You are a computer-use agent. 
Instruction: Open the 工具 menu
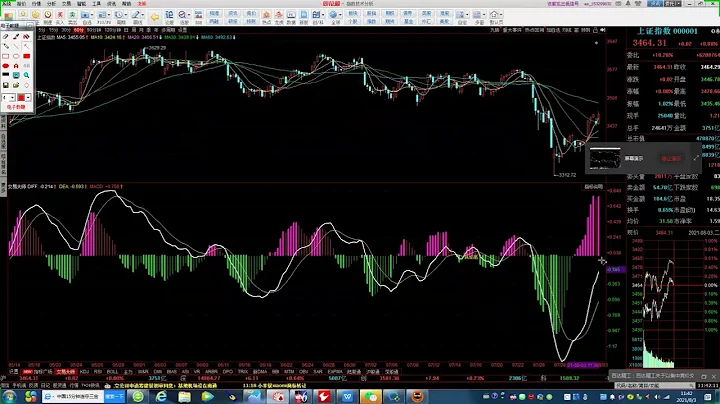point(96,4)
